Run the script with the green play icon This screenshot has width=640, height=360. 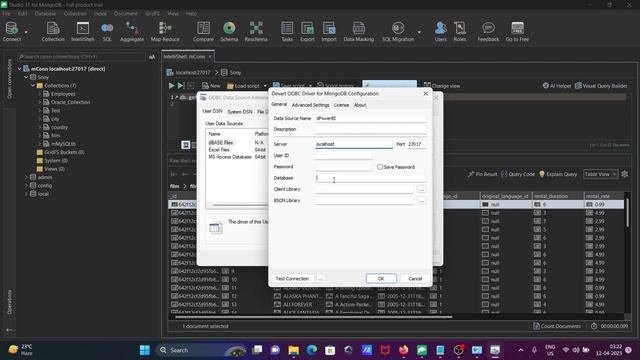click(x=171, y=86)
